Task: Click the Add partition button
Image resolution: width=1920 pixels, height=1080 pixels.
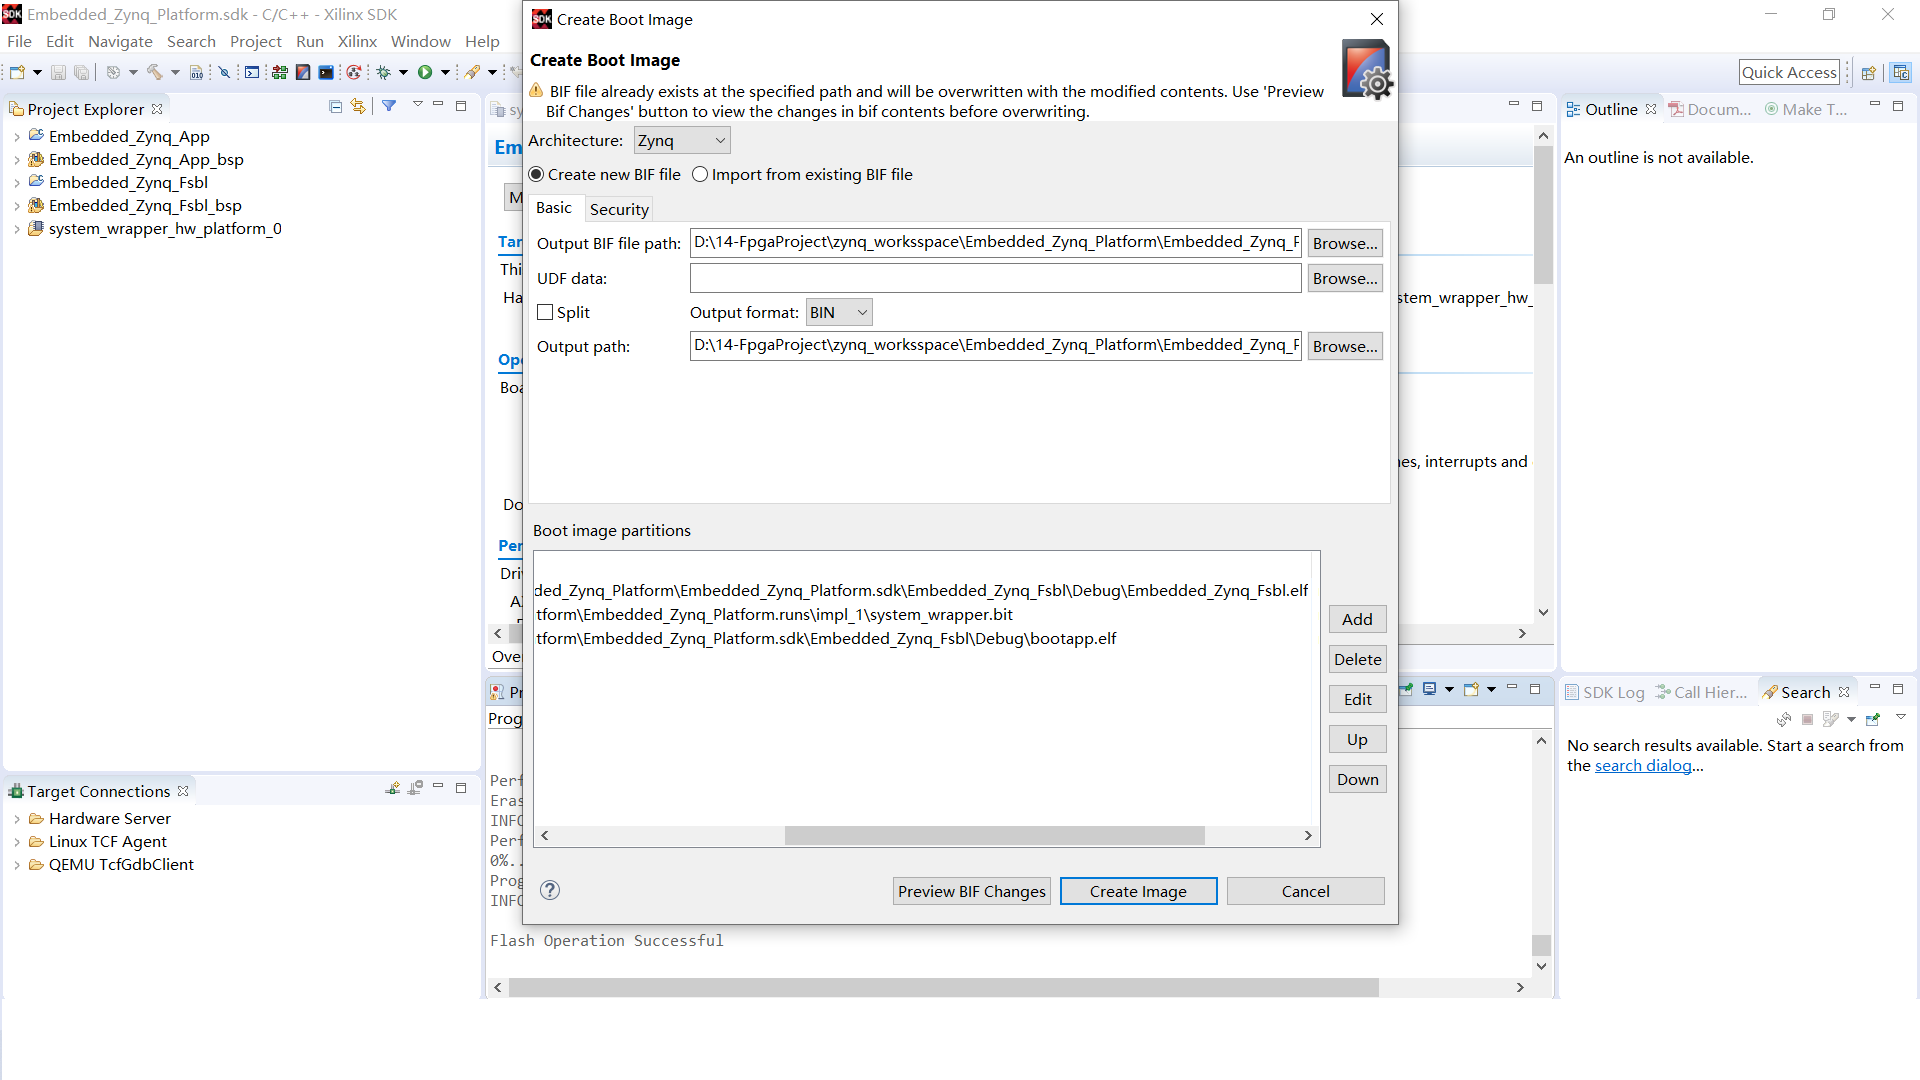Action: pos(1357,618)
